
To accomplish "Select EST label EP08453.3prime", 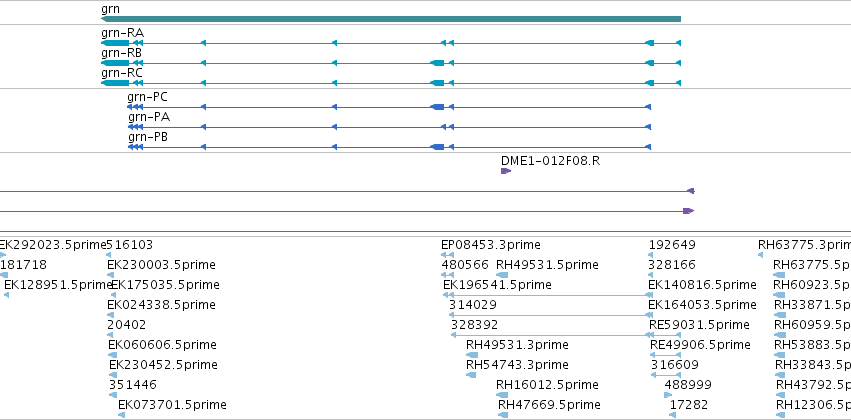I will click(491, 245).
